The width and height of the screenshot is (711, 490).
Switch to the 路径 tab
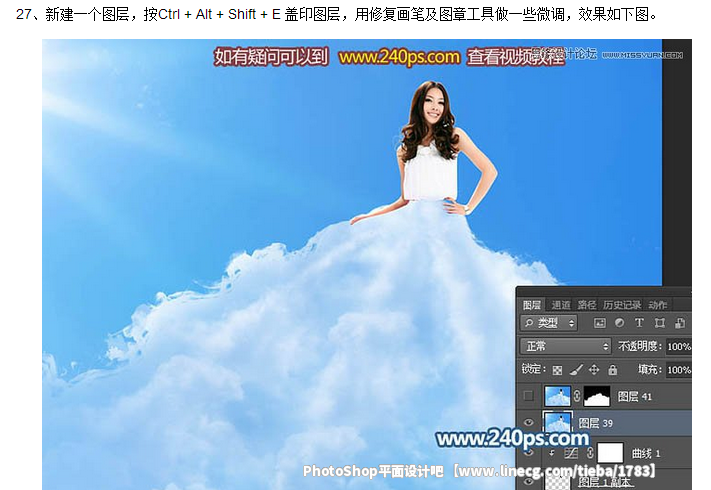click(x=587, y=305)
